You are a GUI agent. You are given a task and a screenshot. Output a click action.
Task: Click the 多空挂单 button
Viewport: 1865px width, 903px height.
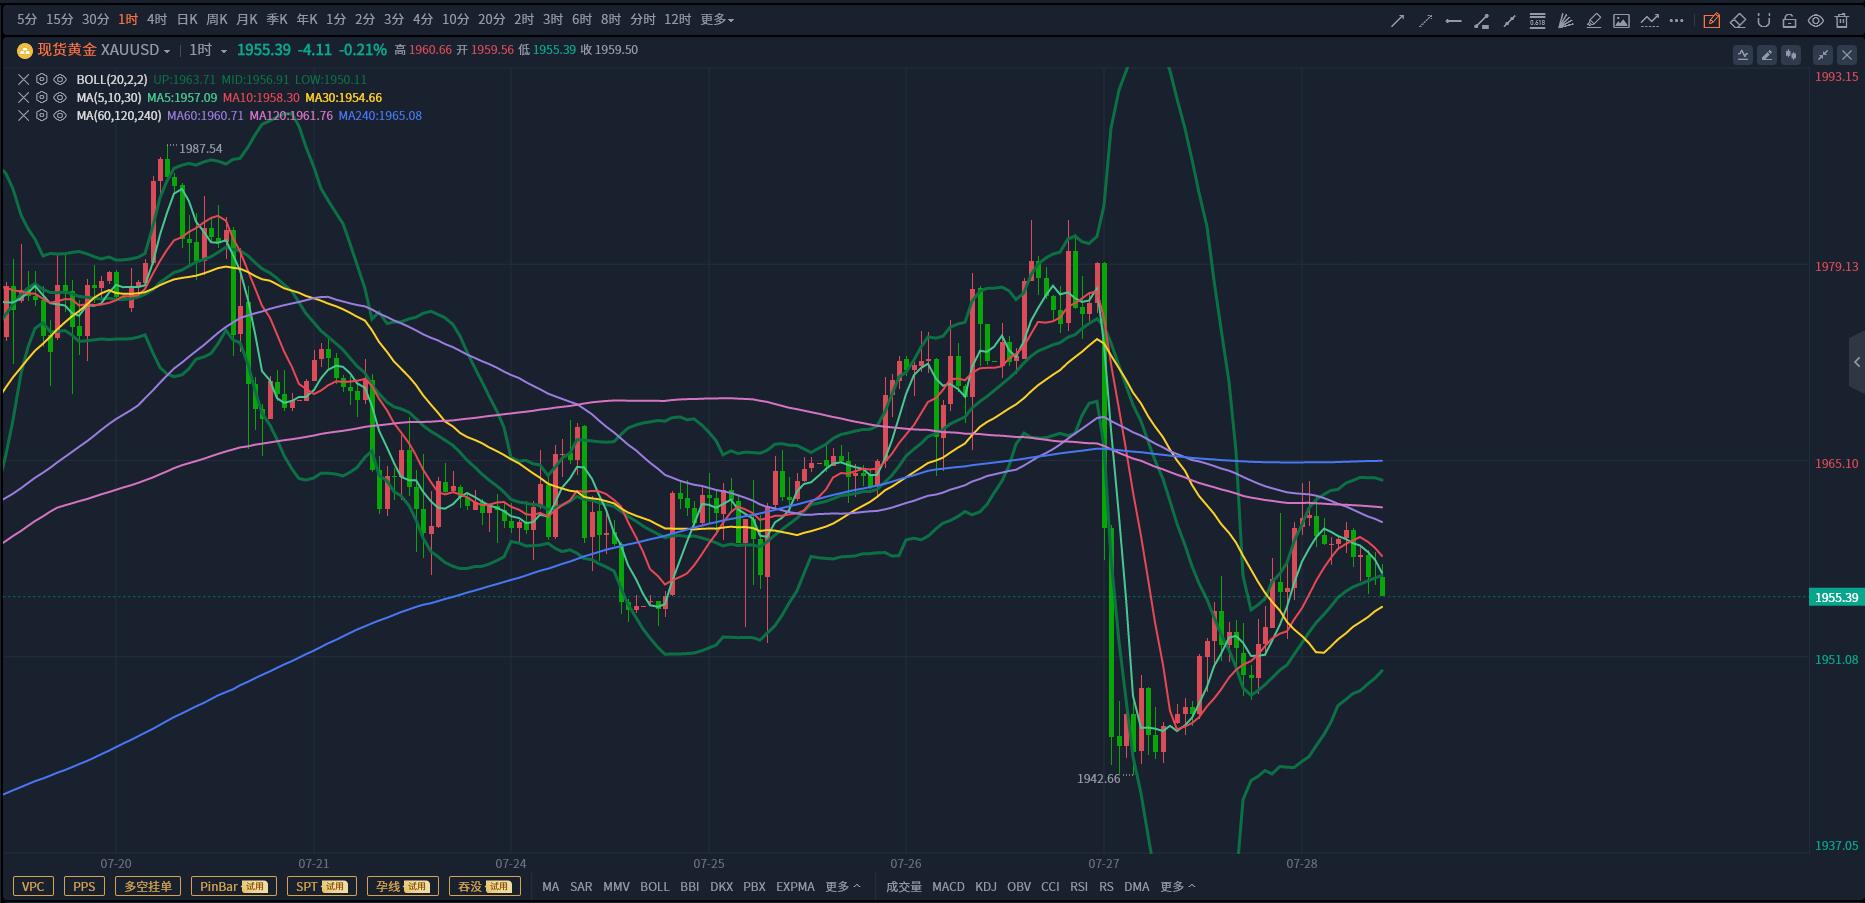148,886
